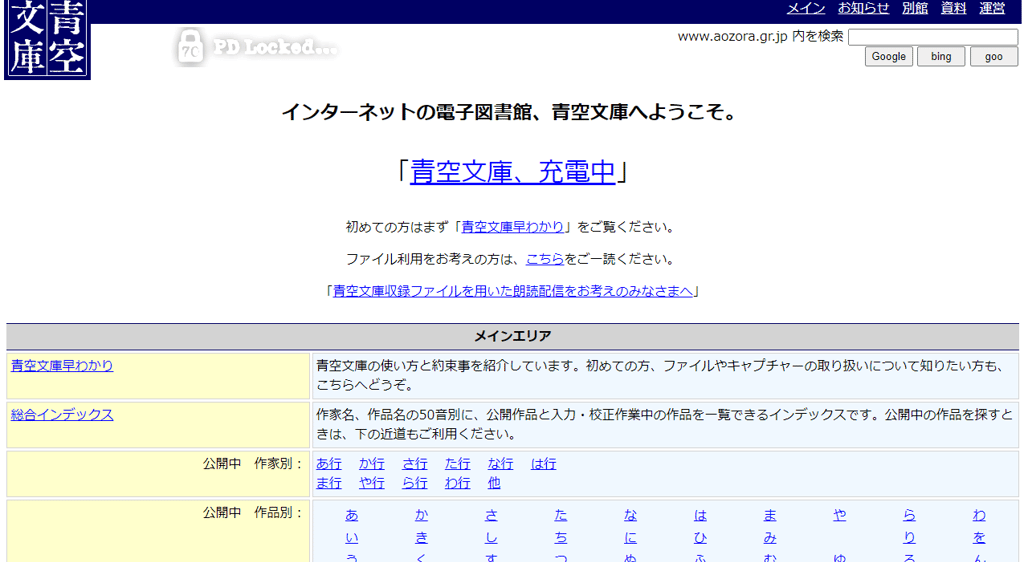Open 青空文庫早わかり link in intro text
This screenshot has height=562, width=1024.
(x=513, y=227)
